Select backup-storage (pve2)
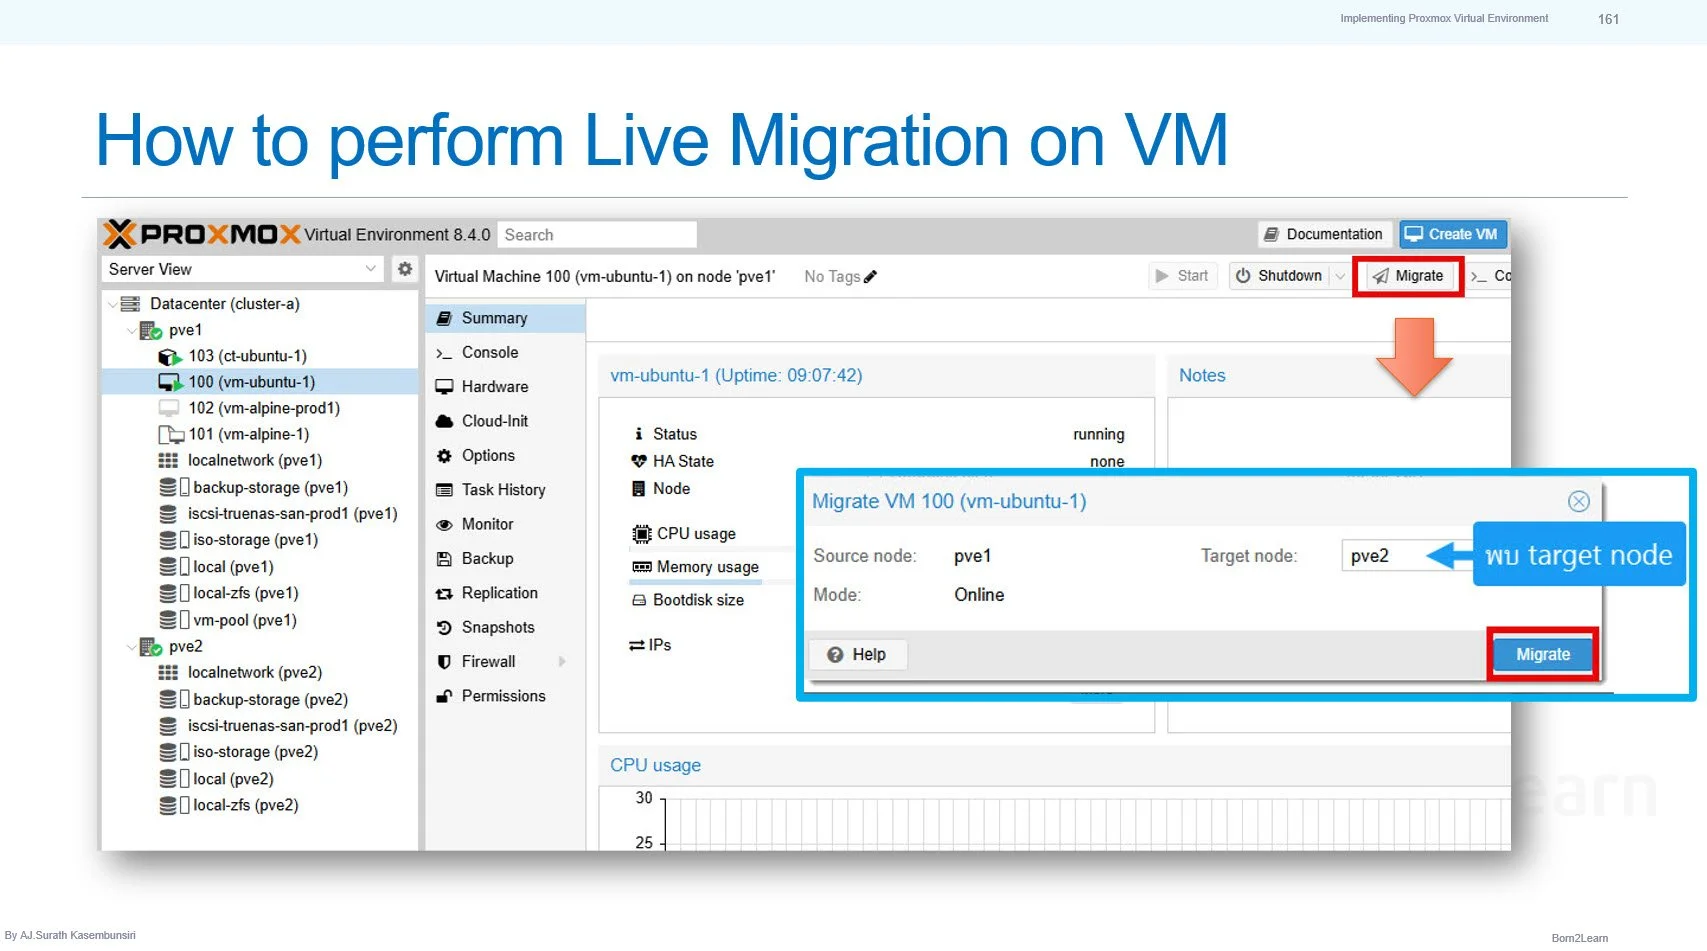 [270, 699]
